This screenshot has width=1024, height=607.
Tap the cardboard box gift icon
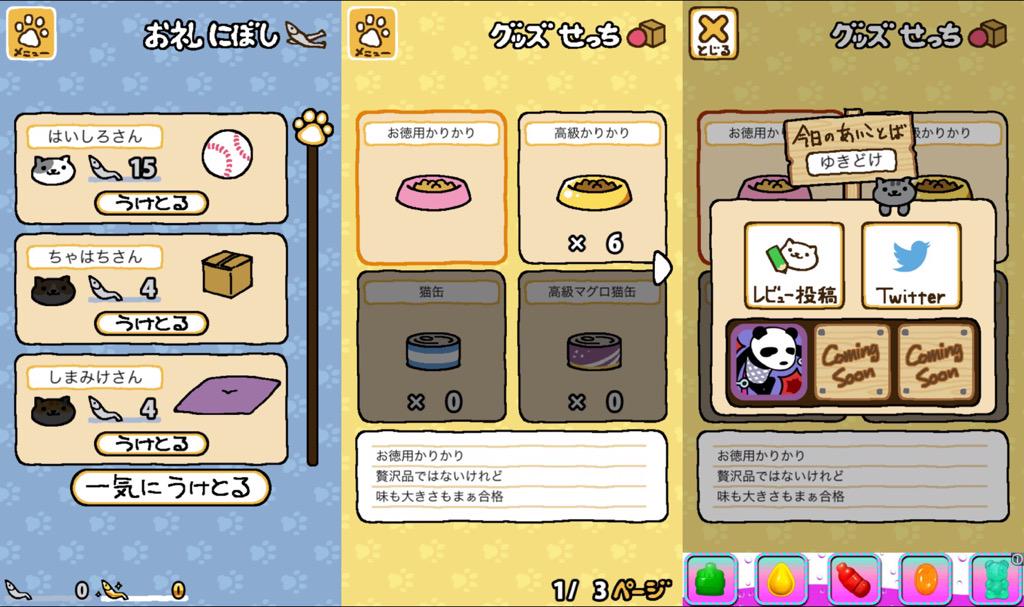[227, 274]
